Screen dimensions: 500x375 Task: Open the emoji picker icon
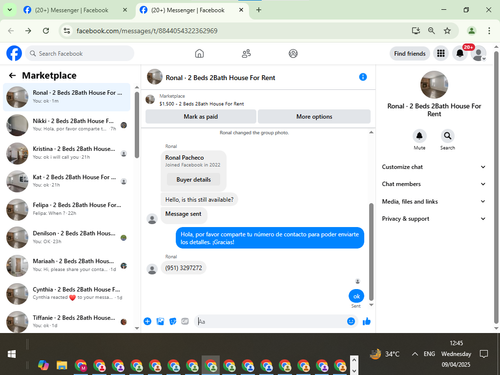[351, 321]
